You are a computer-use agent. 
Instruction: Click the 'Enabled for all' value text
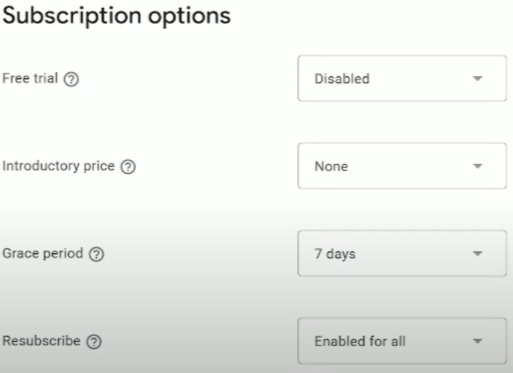point(360,341)
